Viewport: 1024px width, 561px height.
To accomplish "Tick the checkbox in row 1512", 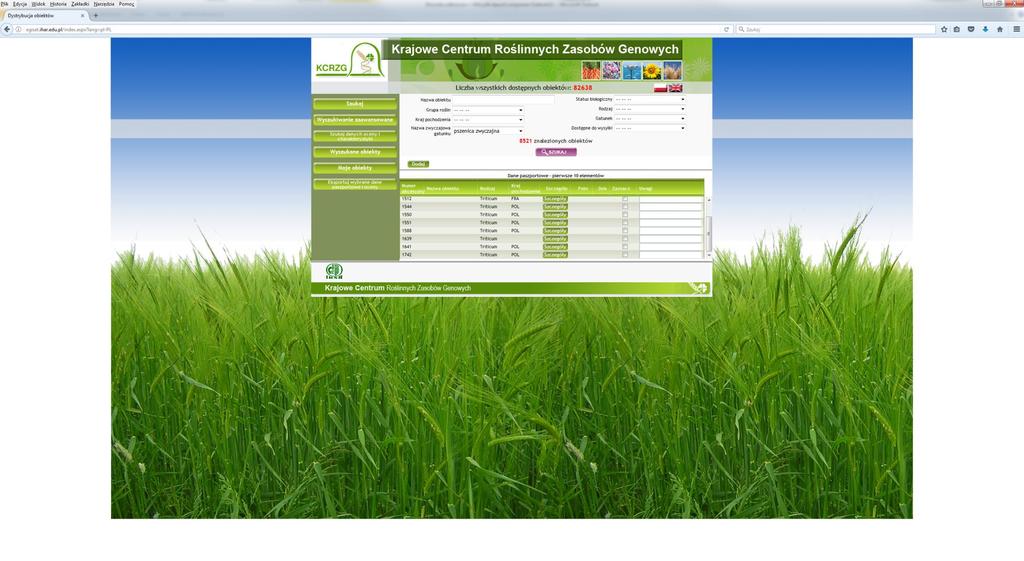I will coord(625,199).
